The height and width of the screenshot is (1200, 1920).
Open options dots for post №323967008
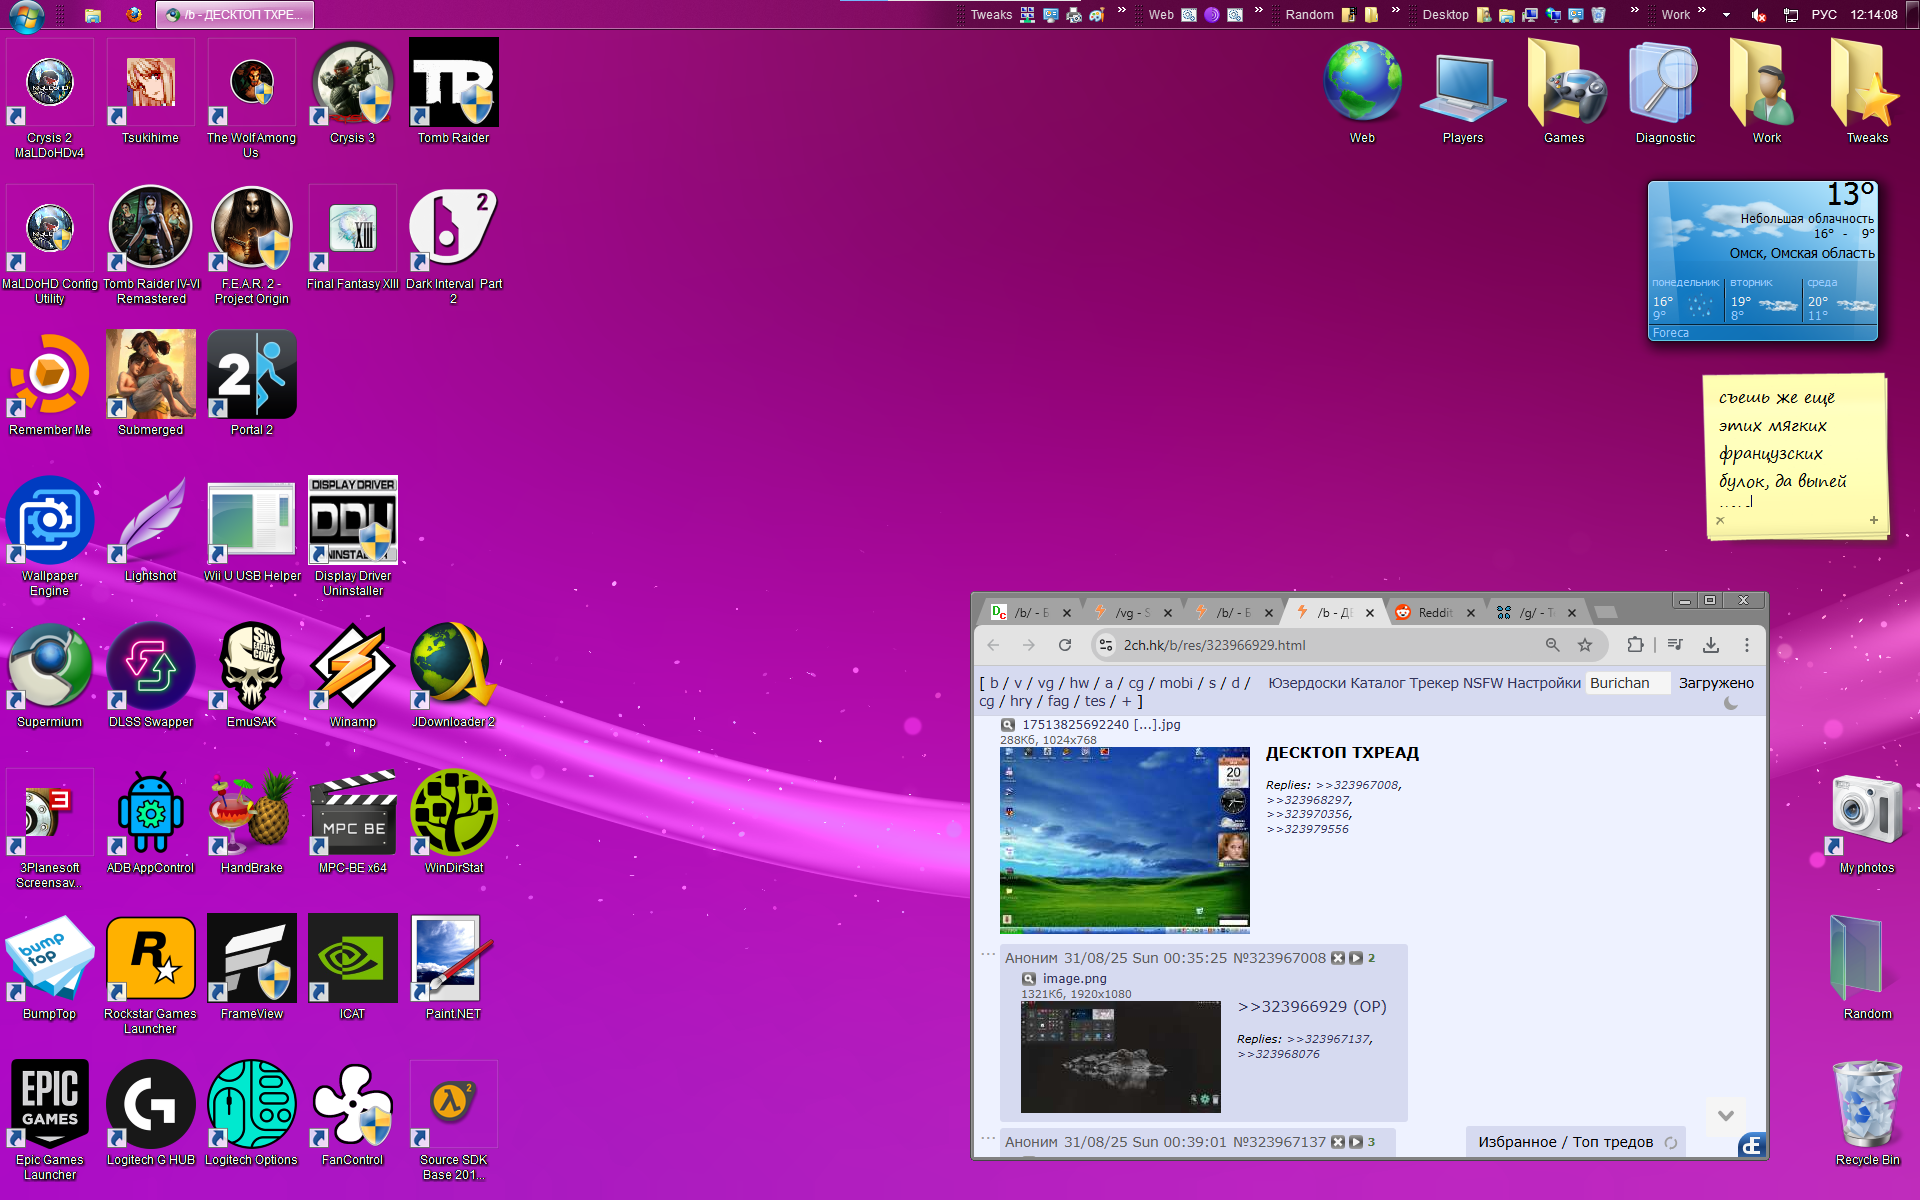(988, 954)
